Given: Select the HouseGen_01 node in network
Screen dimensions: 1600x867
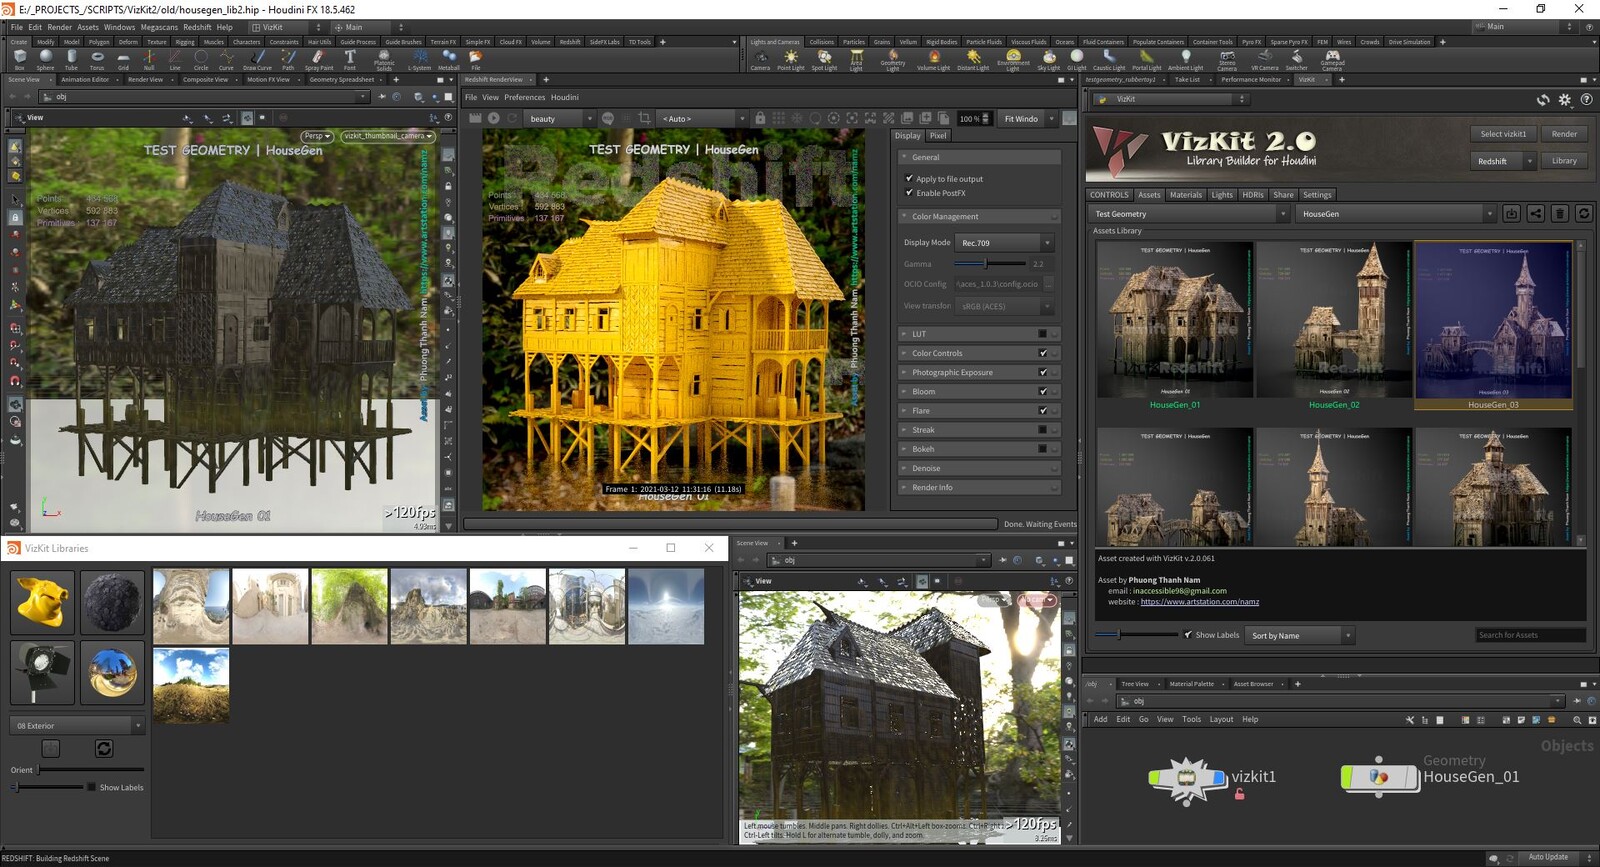Looking at the screenshot, I should (x=1379, y=776).
